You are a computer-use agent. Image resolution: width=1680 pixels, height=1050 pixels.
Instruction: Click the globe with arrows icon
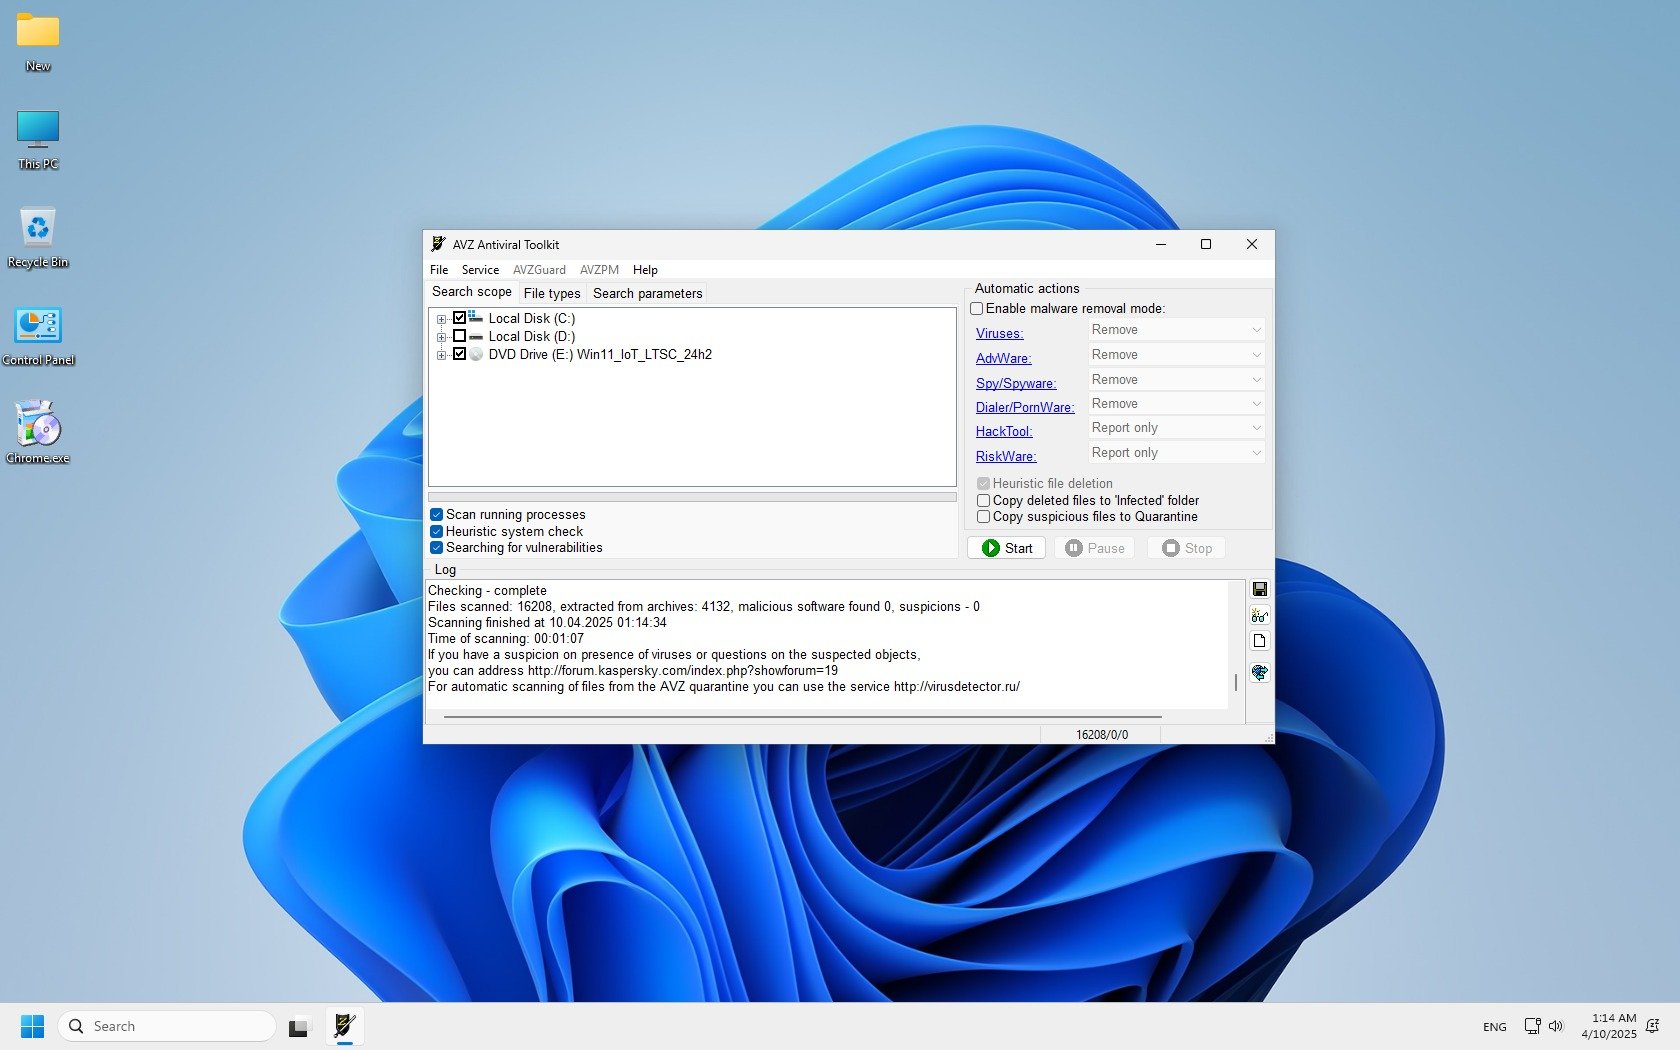pyautogui.click(x=1259, y=673)
